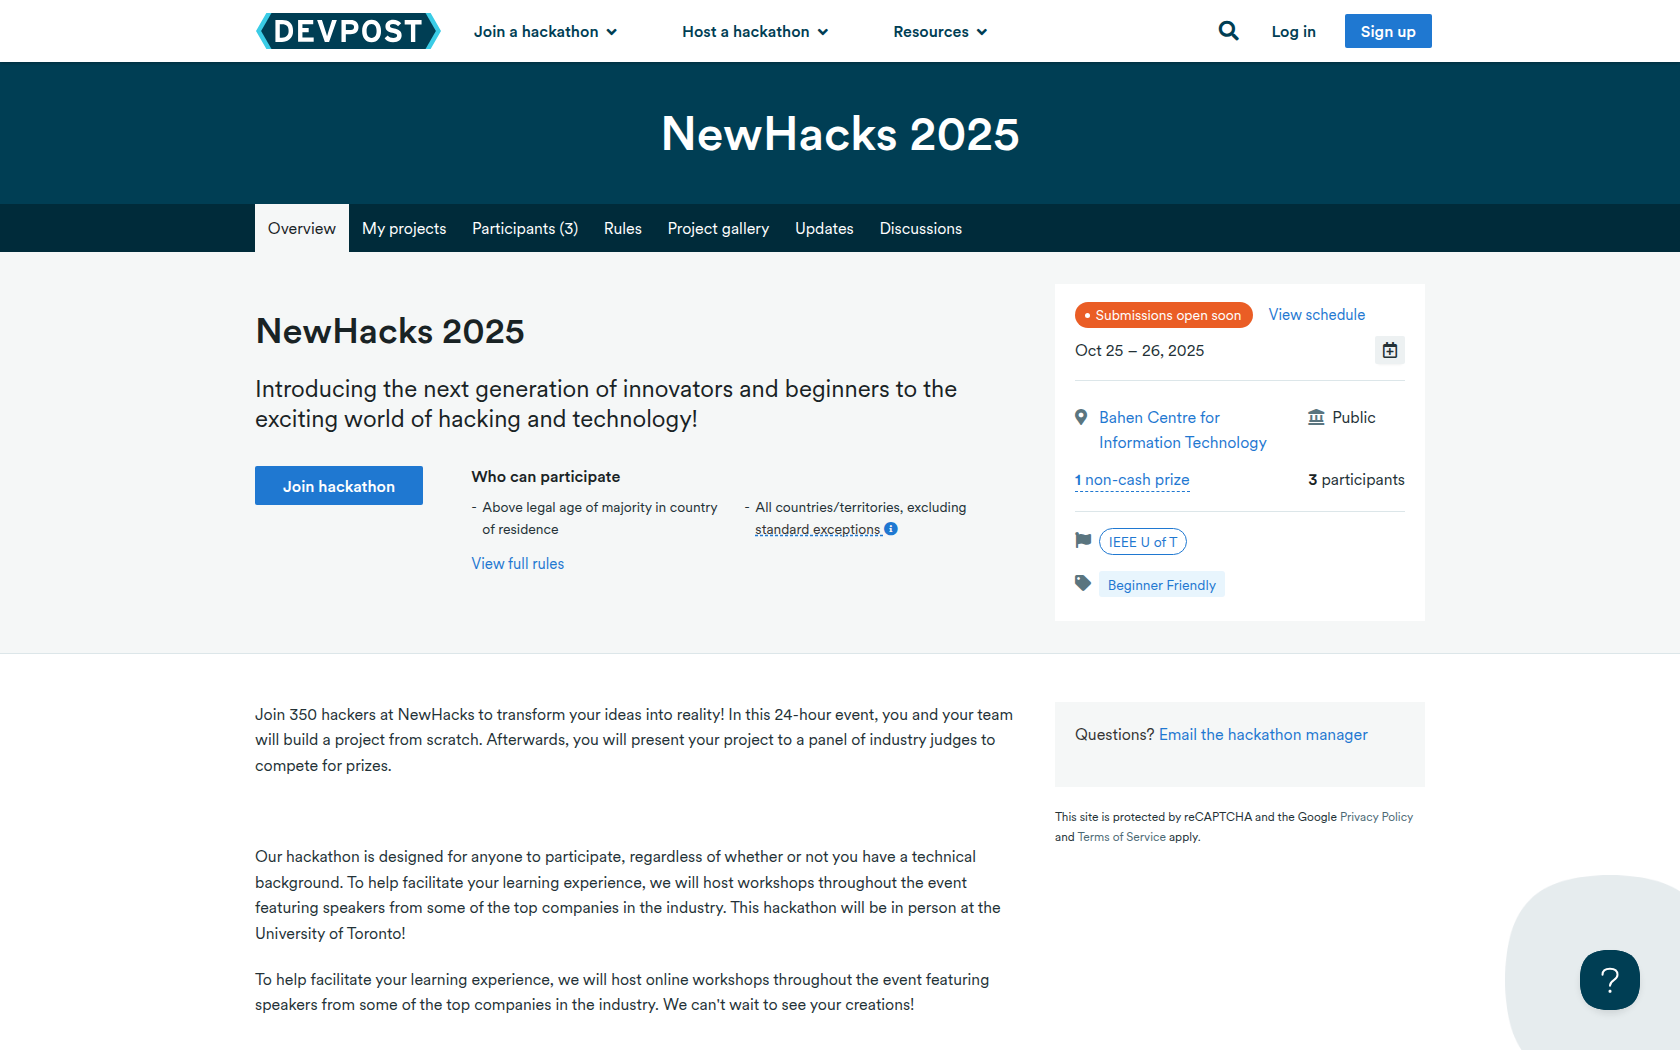Open the Project gallery tab
The height and width of the screenshot is (1050, 1680).
(718, 229)
